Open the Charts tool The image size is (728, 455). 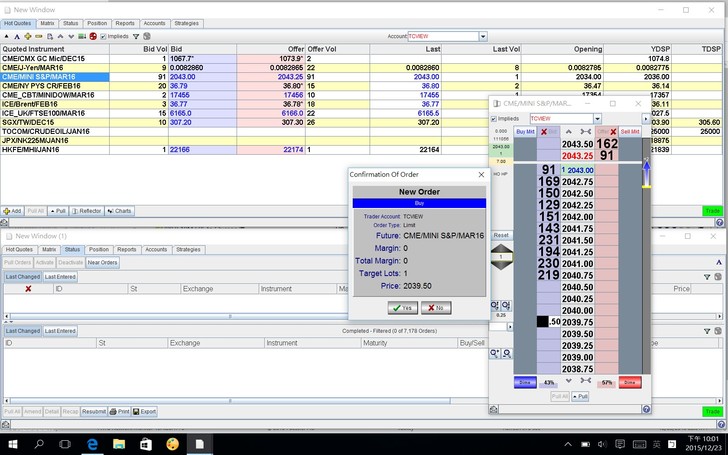tap(120, 211)
